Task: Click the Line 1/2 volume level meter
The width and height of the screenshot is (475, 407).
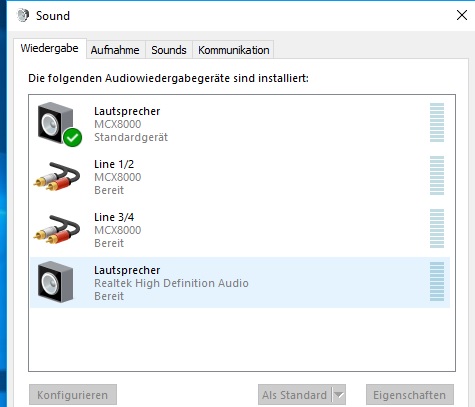Action: (437, 176)
